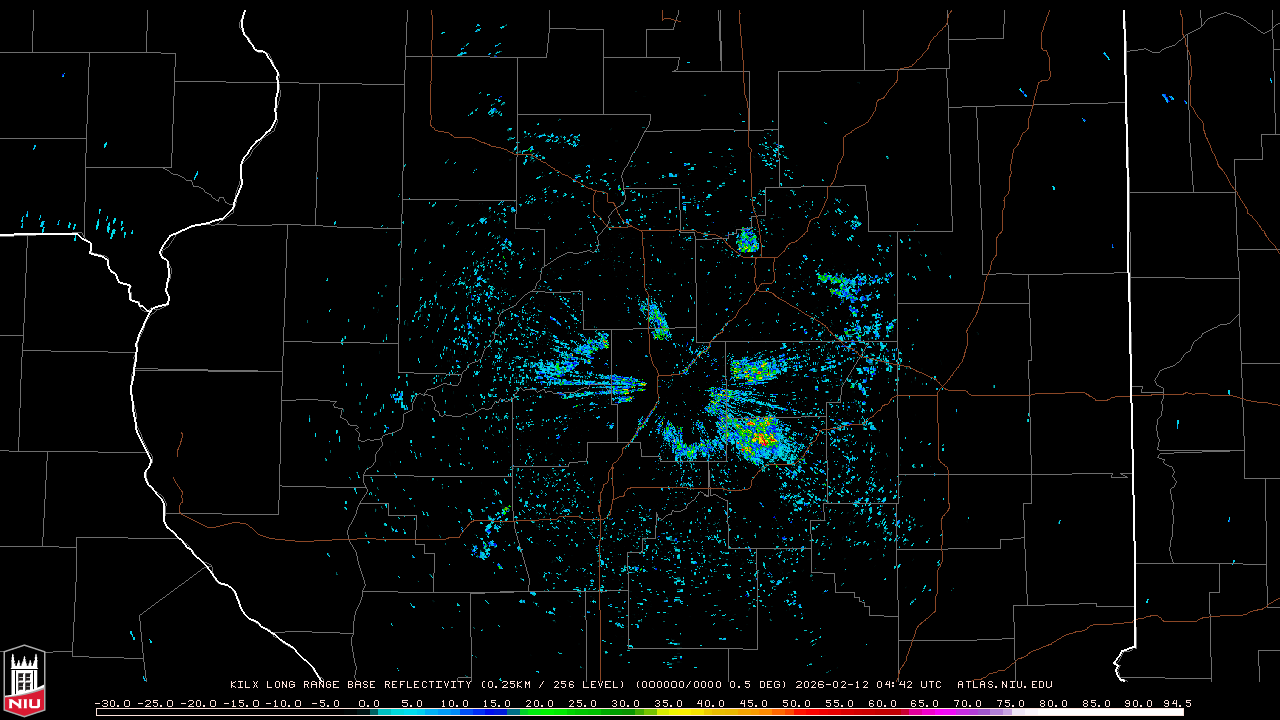Screen dimensions: 1280x720
Task: Click the '10.0' scale label
Action: 453,703
